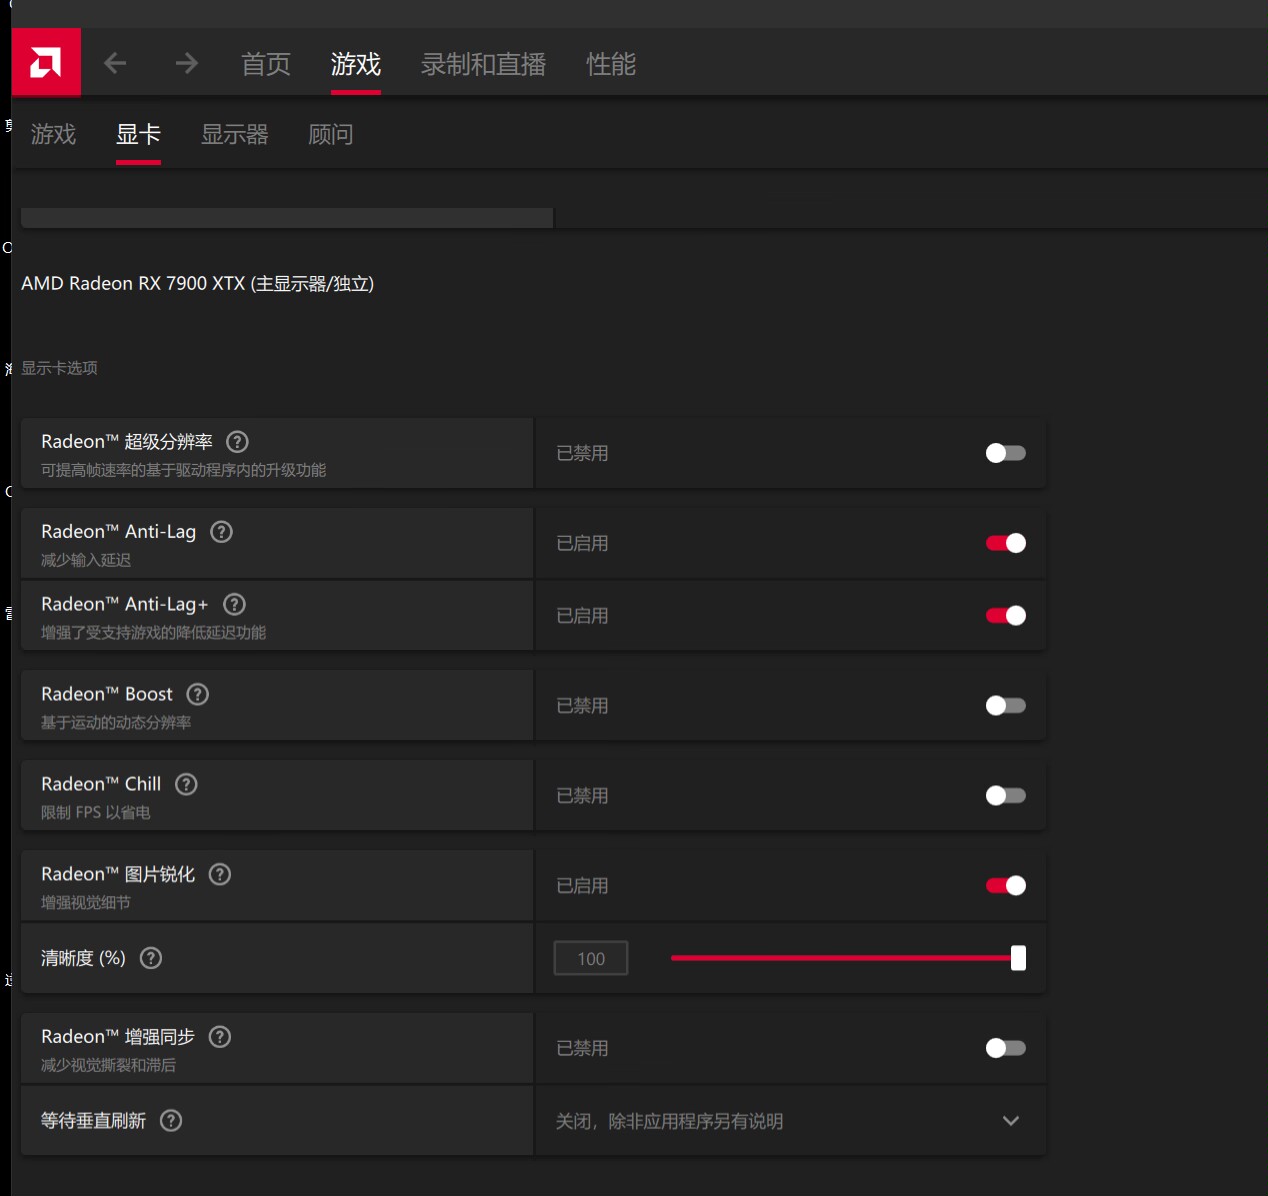Click the 限制 FPS 以省电 description
Image resolution: width=1268 pixels, height=1196 pixels.
tap(96, 812)
